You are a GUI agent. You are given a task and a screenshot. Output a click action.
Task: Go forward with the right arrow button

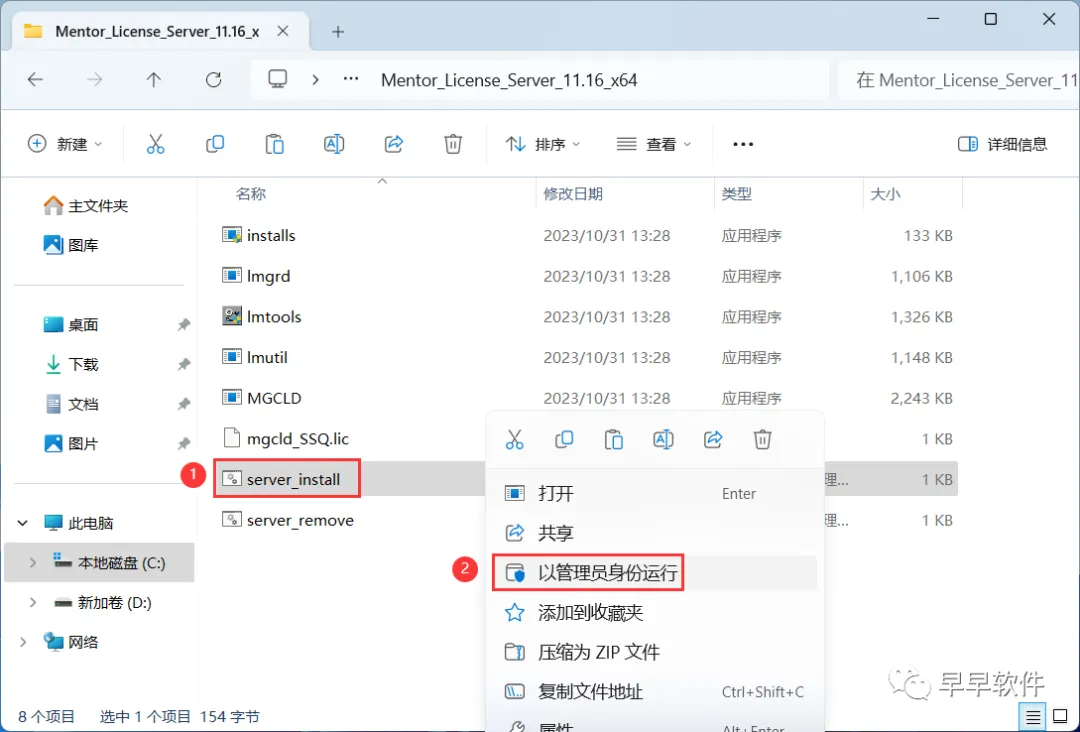(x=94, y=80)
